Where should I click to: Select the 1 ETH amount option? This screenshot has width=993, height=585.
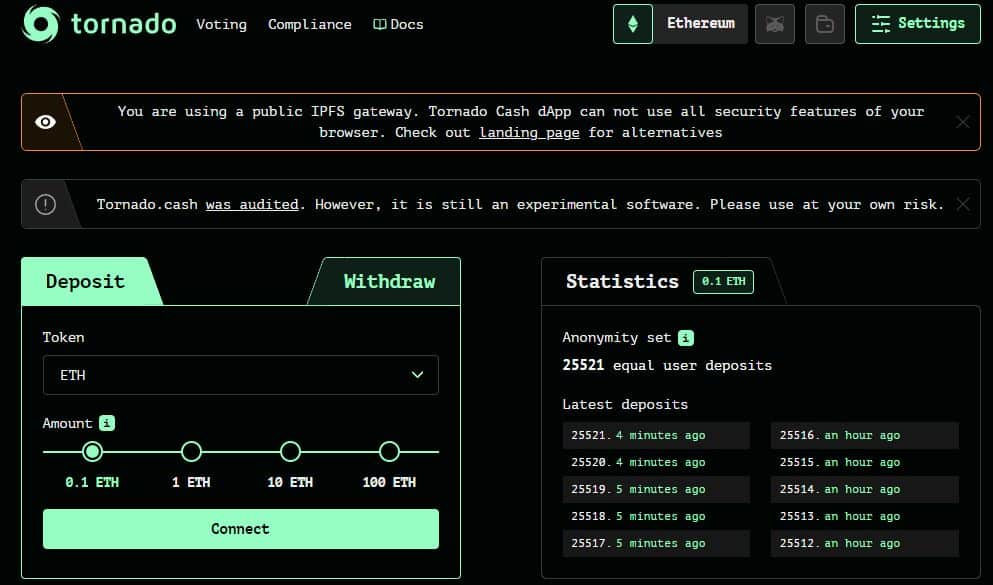(191, 451)
